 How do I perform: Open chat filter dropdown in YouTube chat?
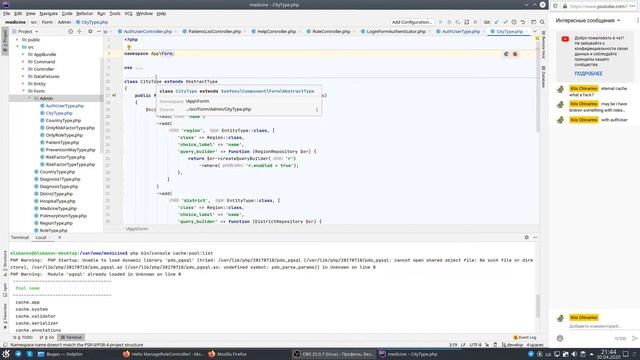coord(588,20)
